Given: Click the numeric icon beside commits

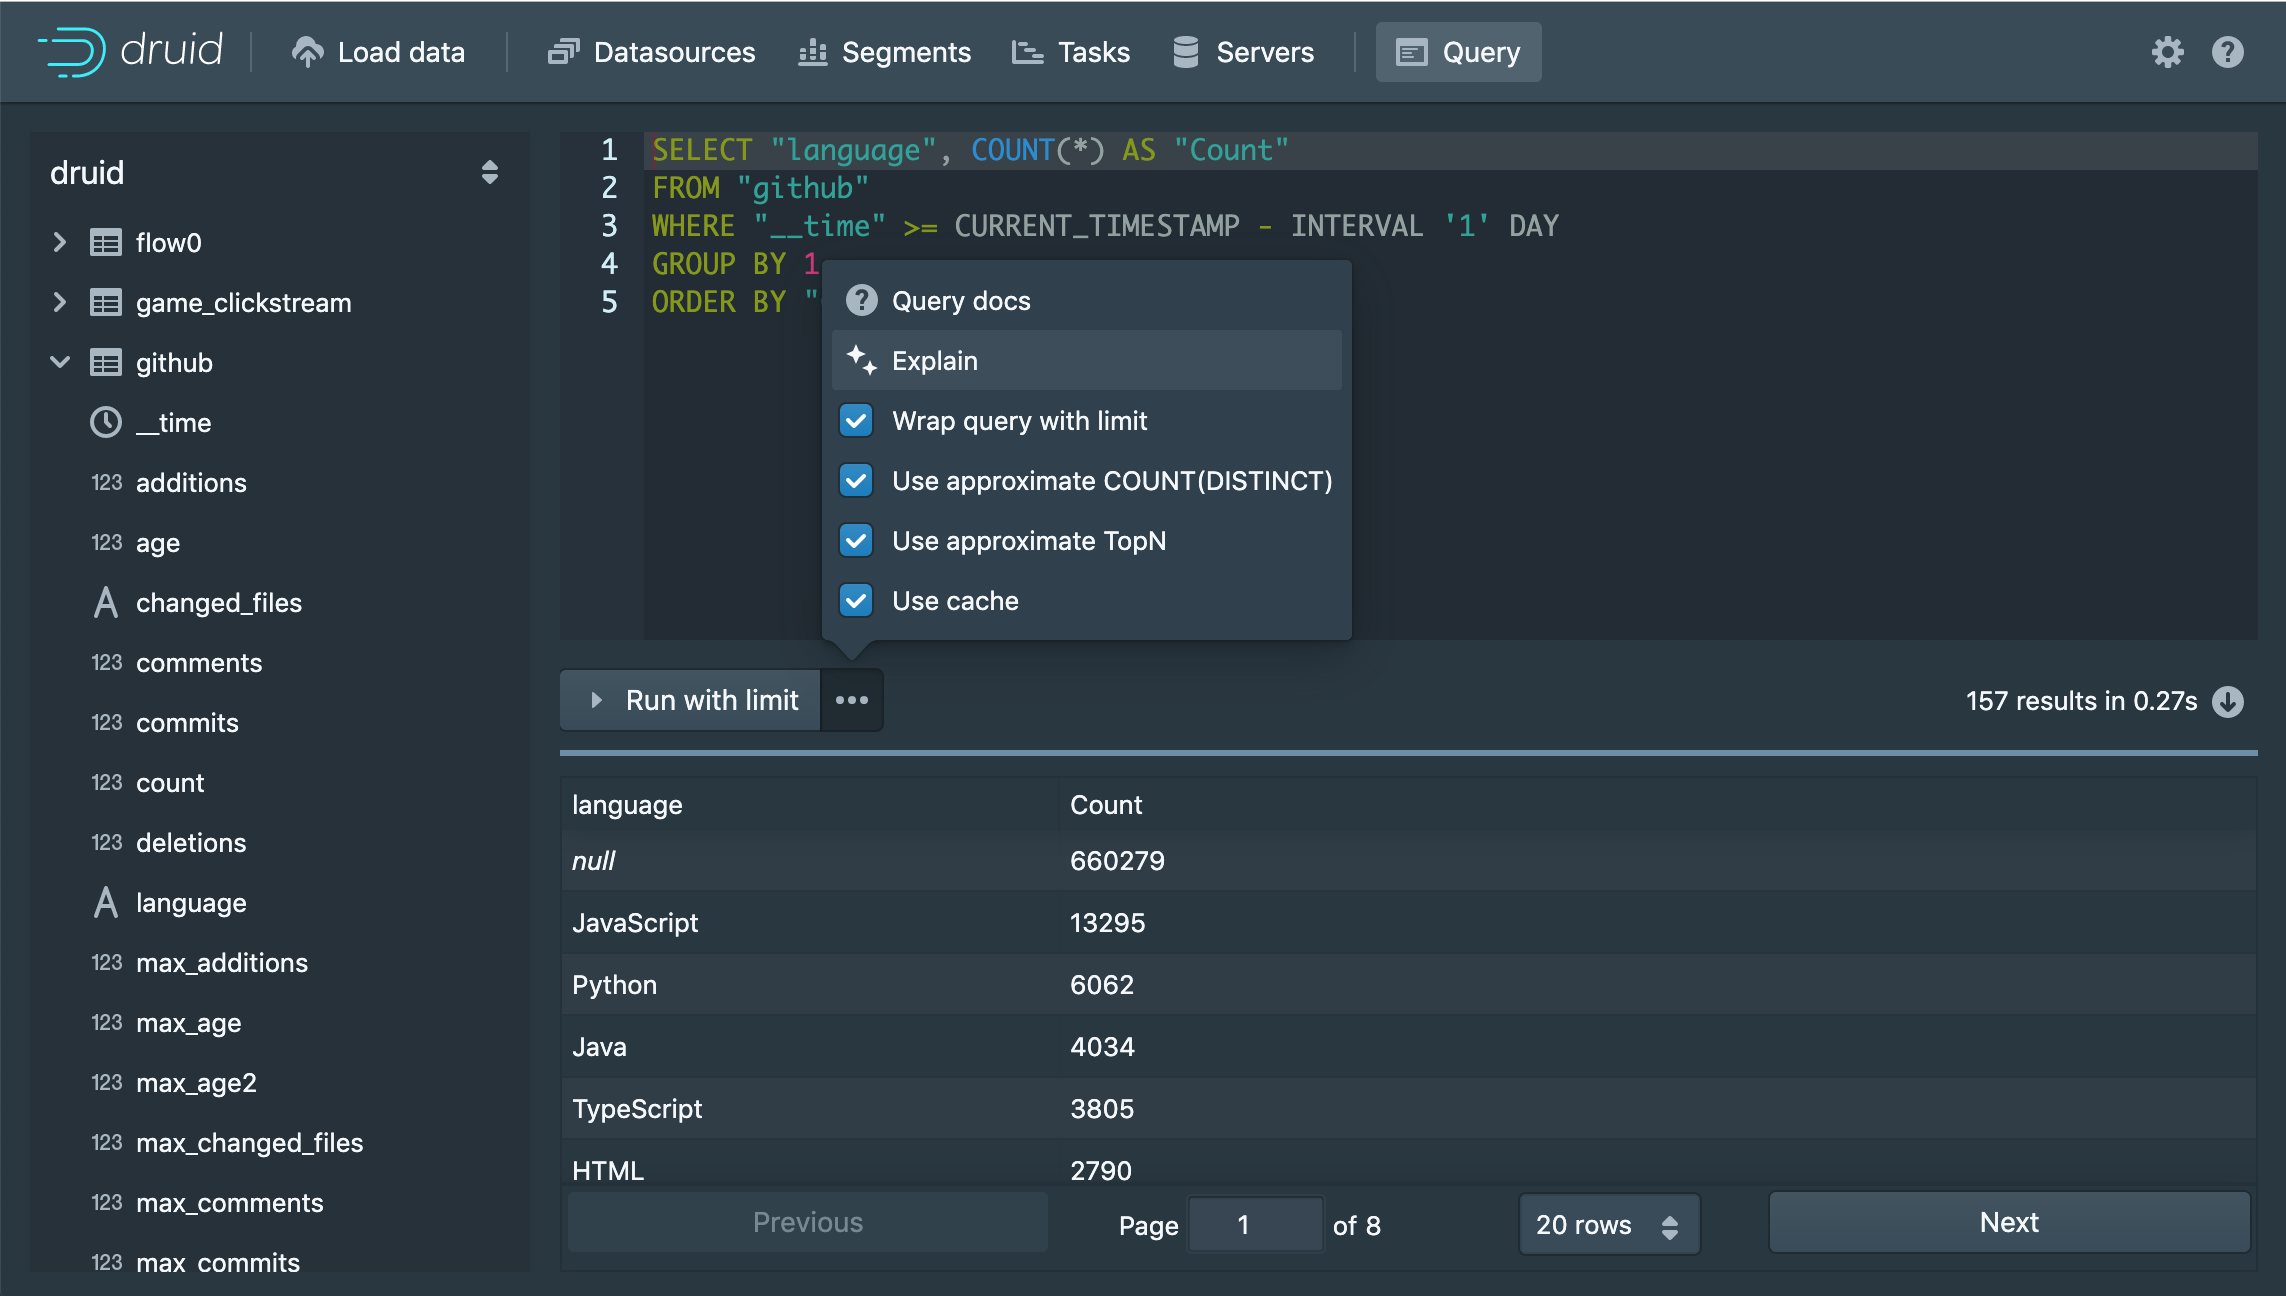Looking at the screenshot, I should (107, 722).
